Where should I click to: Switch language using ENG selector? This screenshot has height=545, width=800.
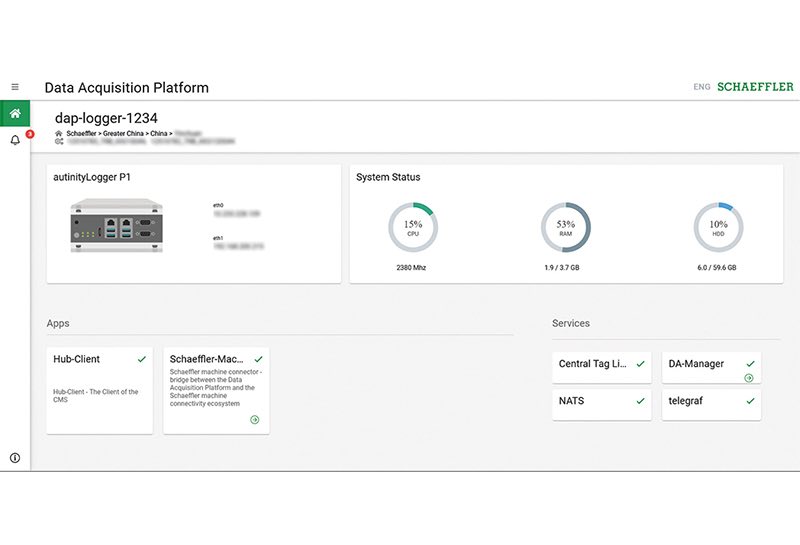[x=702, y=87]
